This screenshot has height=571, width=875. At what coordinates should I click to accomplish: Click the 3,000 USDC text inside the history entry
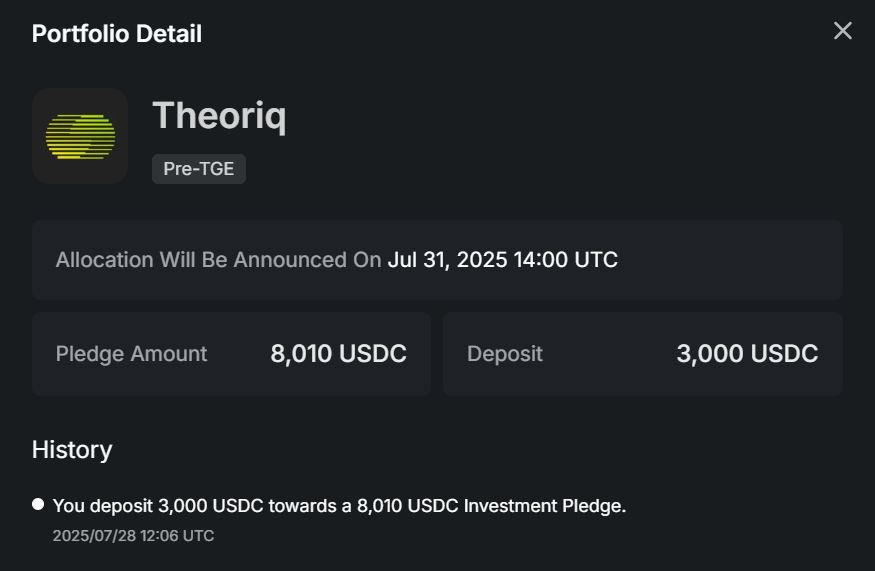point(210,506)
